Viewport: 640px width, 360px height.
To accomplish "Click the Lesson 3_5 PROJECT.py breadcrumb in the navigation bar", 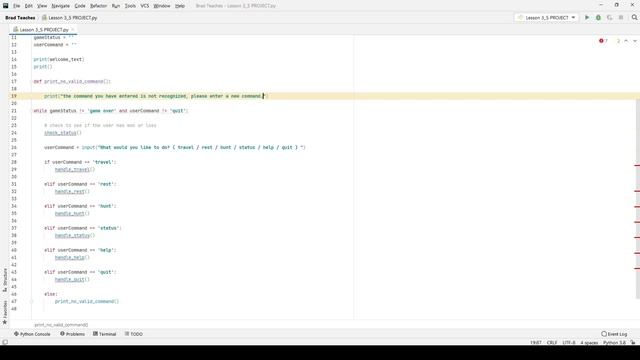I will tap(69, 18).
